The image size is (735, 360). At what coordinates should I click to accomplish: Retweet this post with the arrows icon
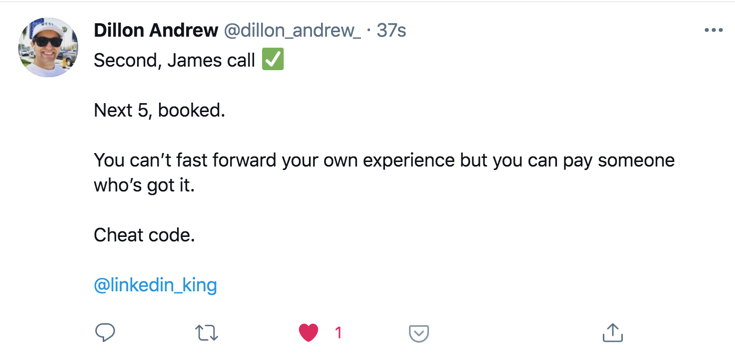pos(206,333)
